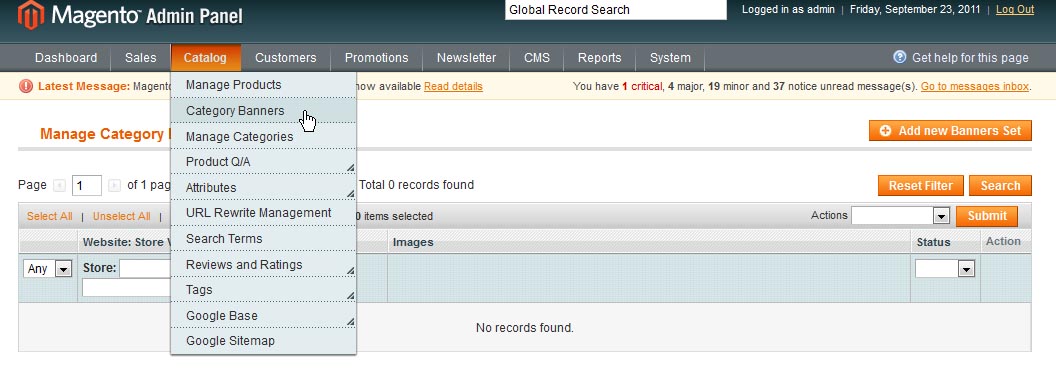Open the Promotions menu

[376, 58]
